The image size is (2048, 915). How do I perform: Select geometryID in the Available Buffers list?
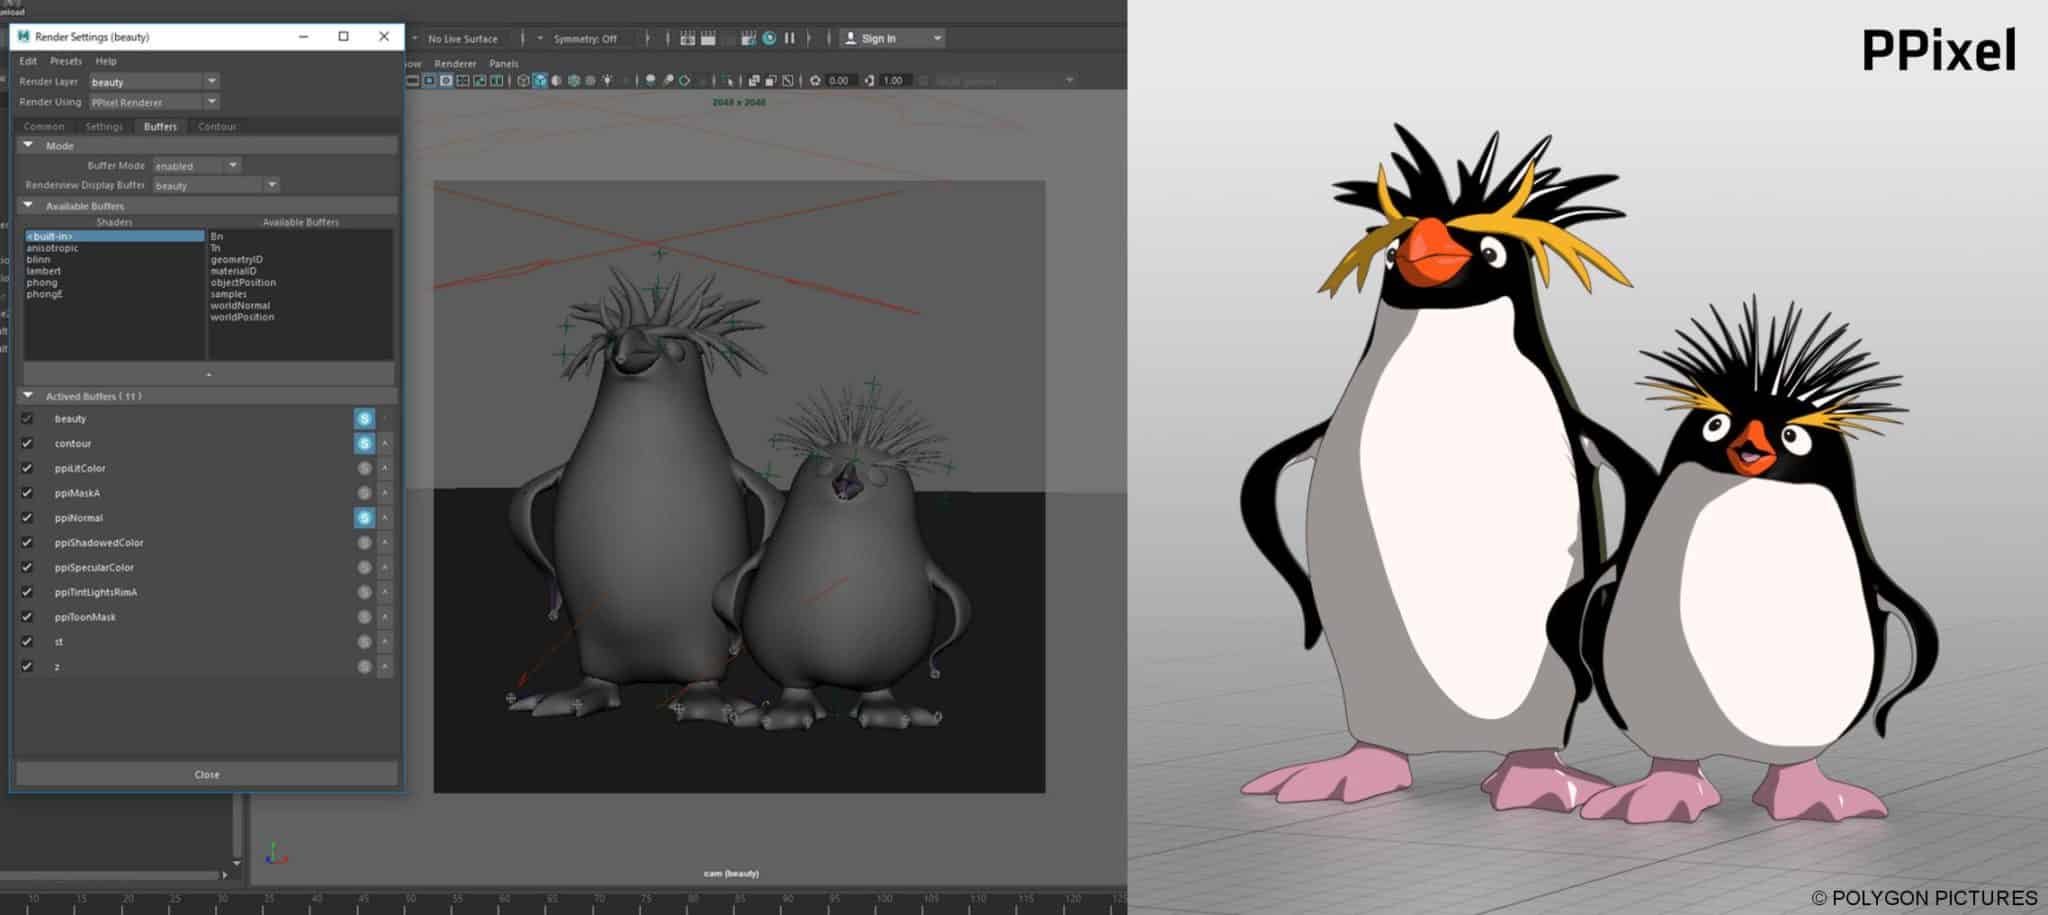click(237, 259)
